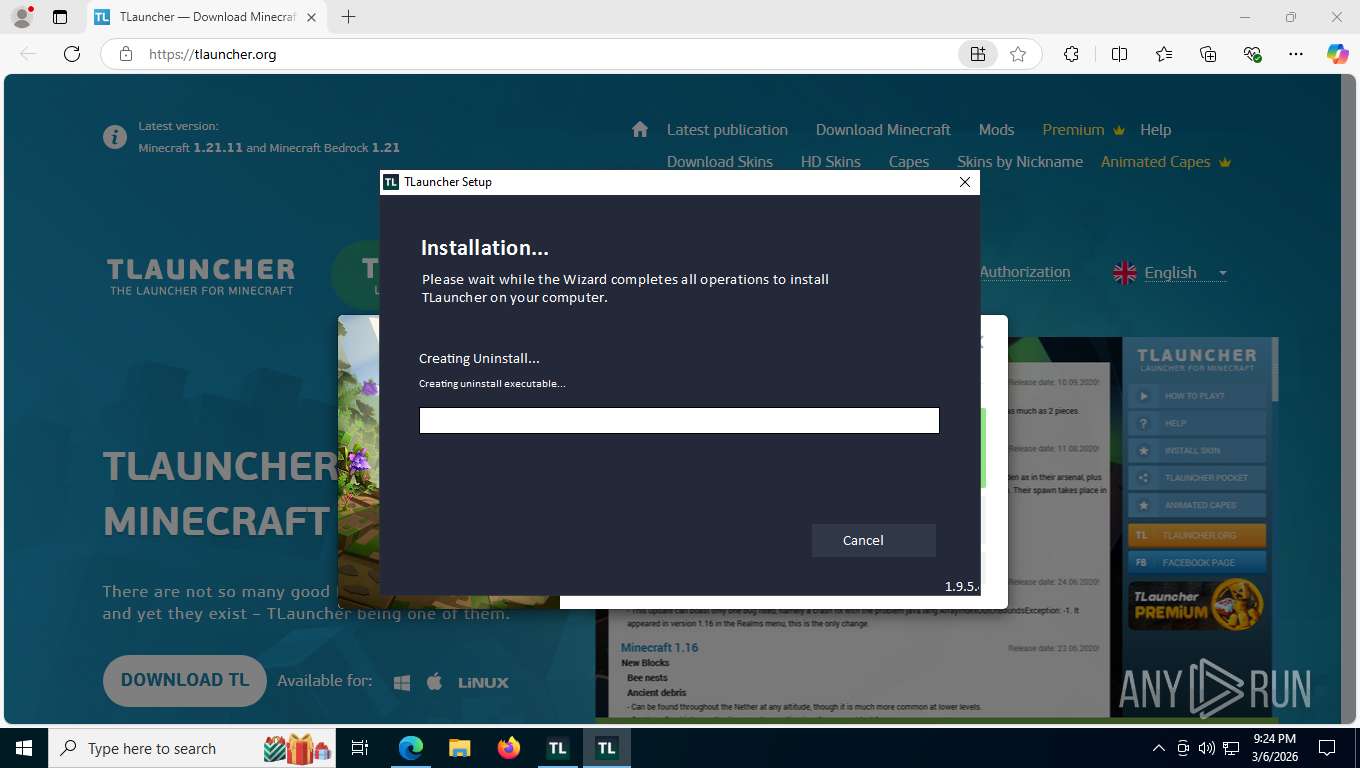
Task: Add page to favorites star icon
Action: (x=1018, y=54)
